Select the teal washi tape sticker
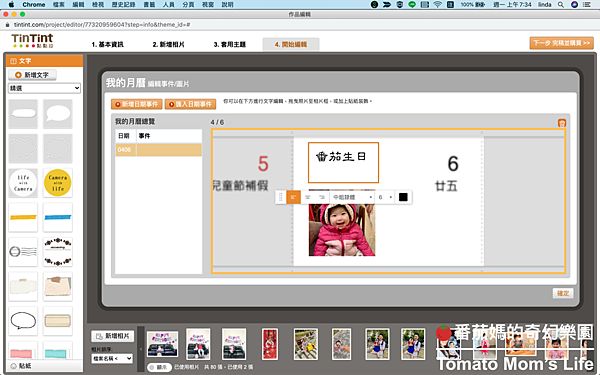The image size is (600, 375). pyautogui.click(x=58, y=350)
